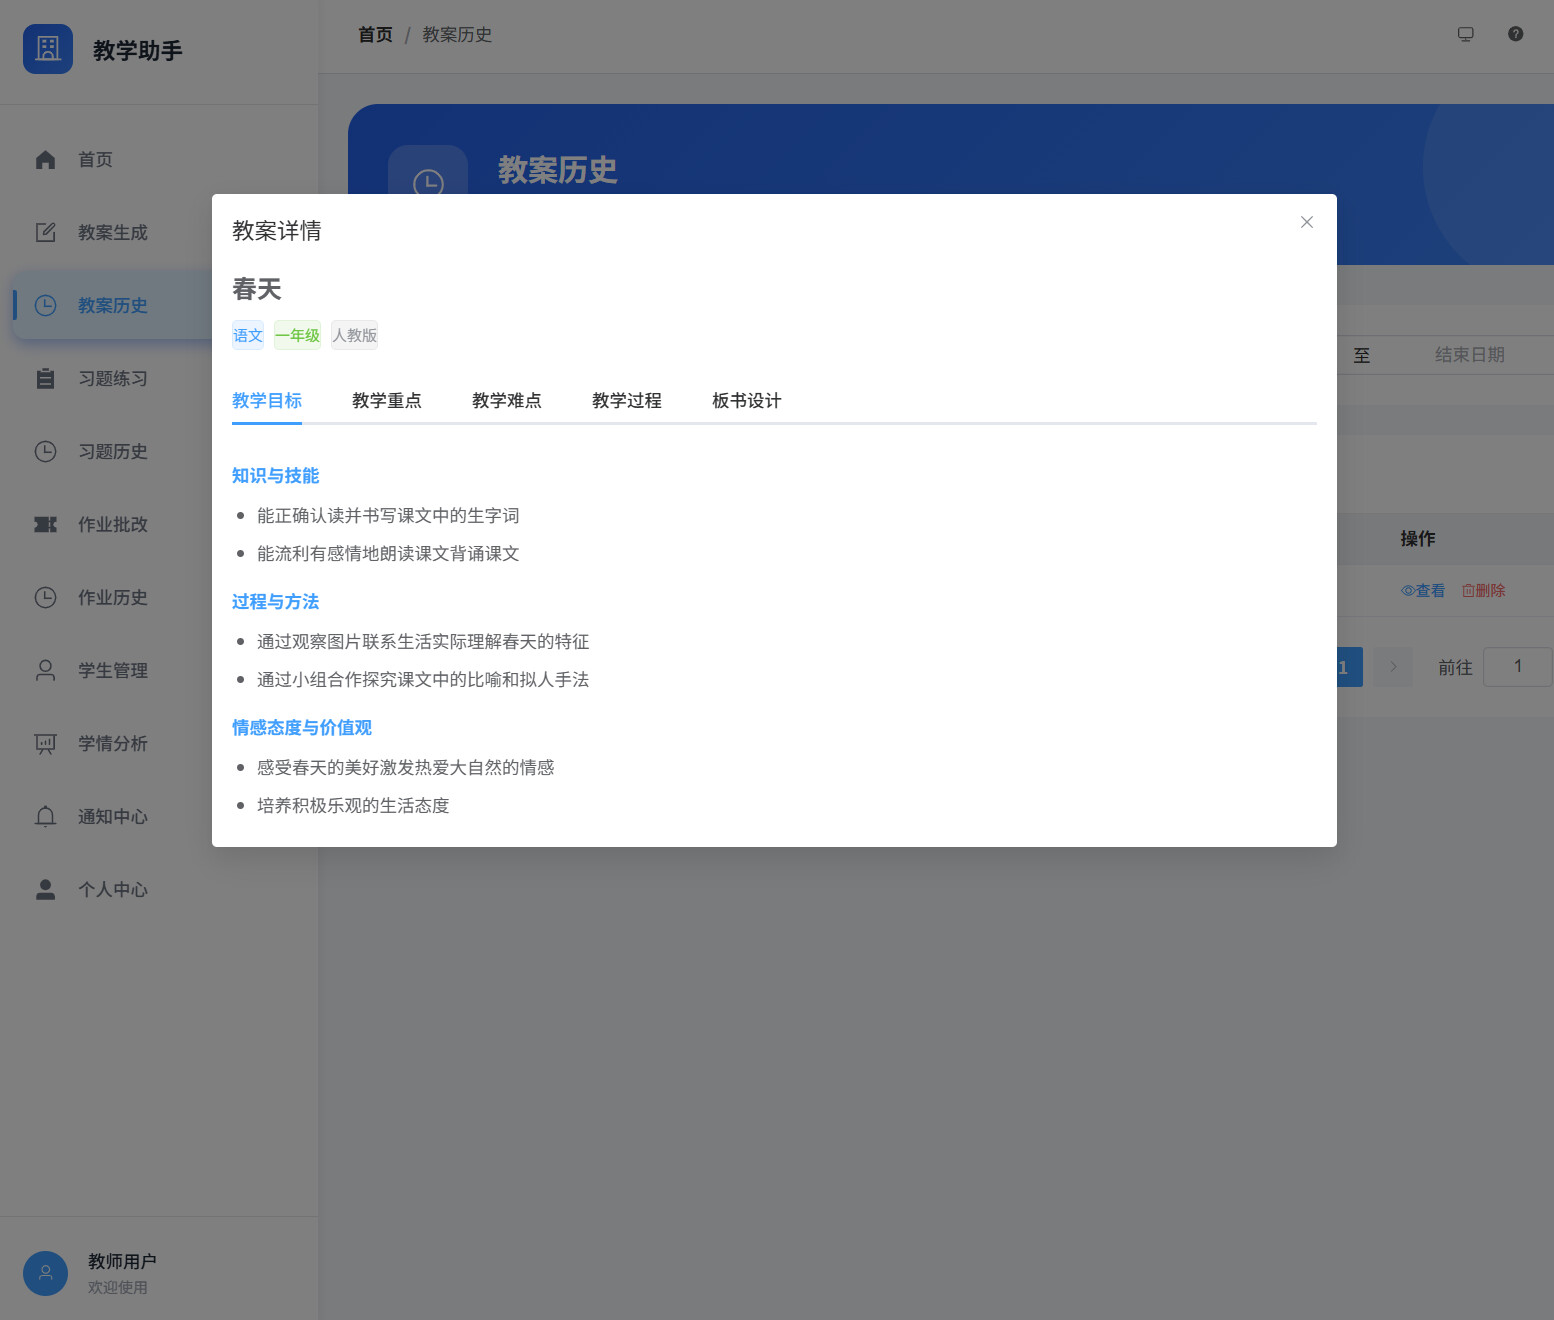Click the 首页 breadcrumb link
The width and height of the screenshot is (1554, 1320).
375,35
